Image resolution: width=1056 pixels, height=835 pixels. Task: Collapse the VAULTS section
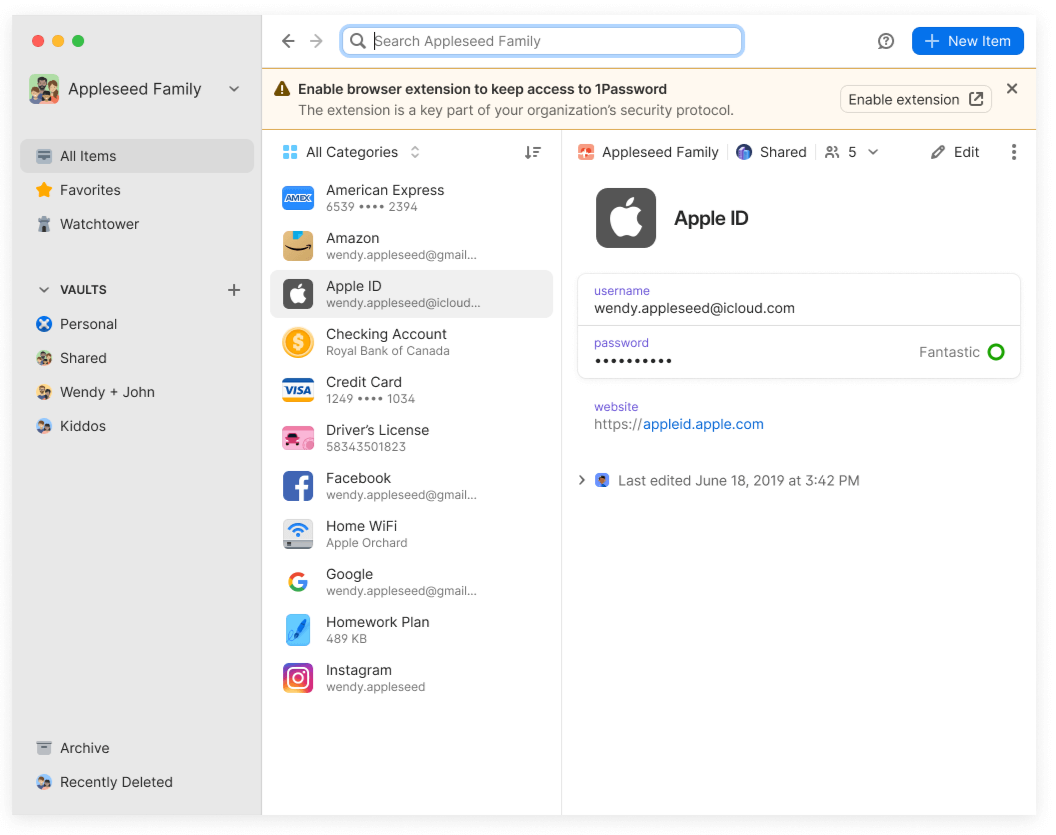44,290
